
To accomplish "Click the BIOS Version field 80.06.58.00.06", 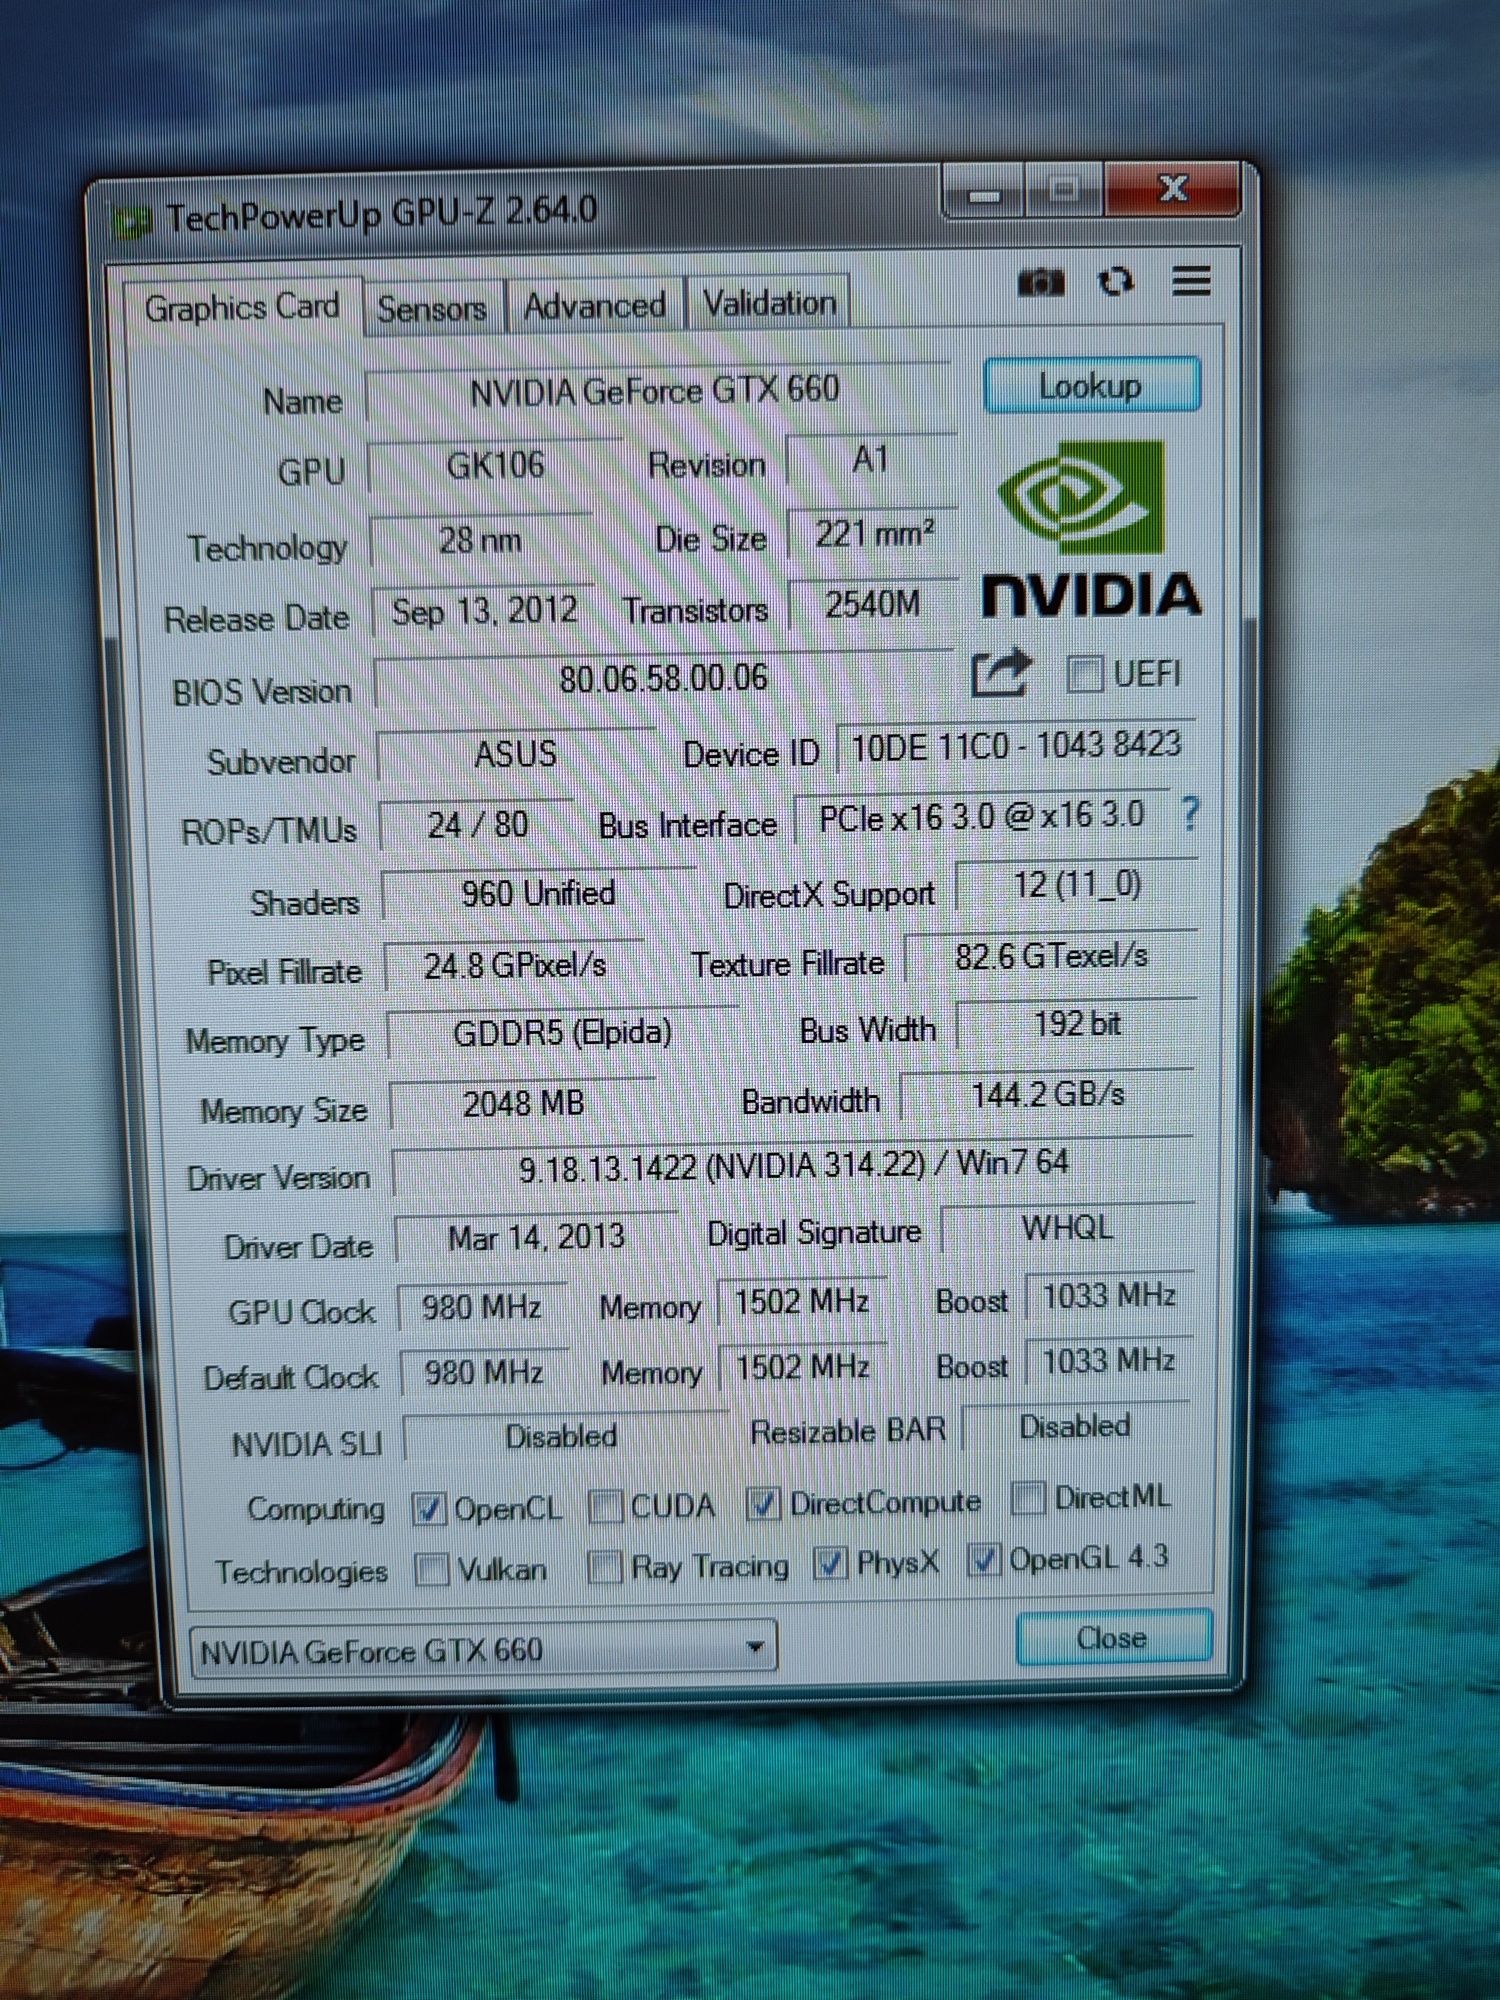I will tap(663, 679).
